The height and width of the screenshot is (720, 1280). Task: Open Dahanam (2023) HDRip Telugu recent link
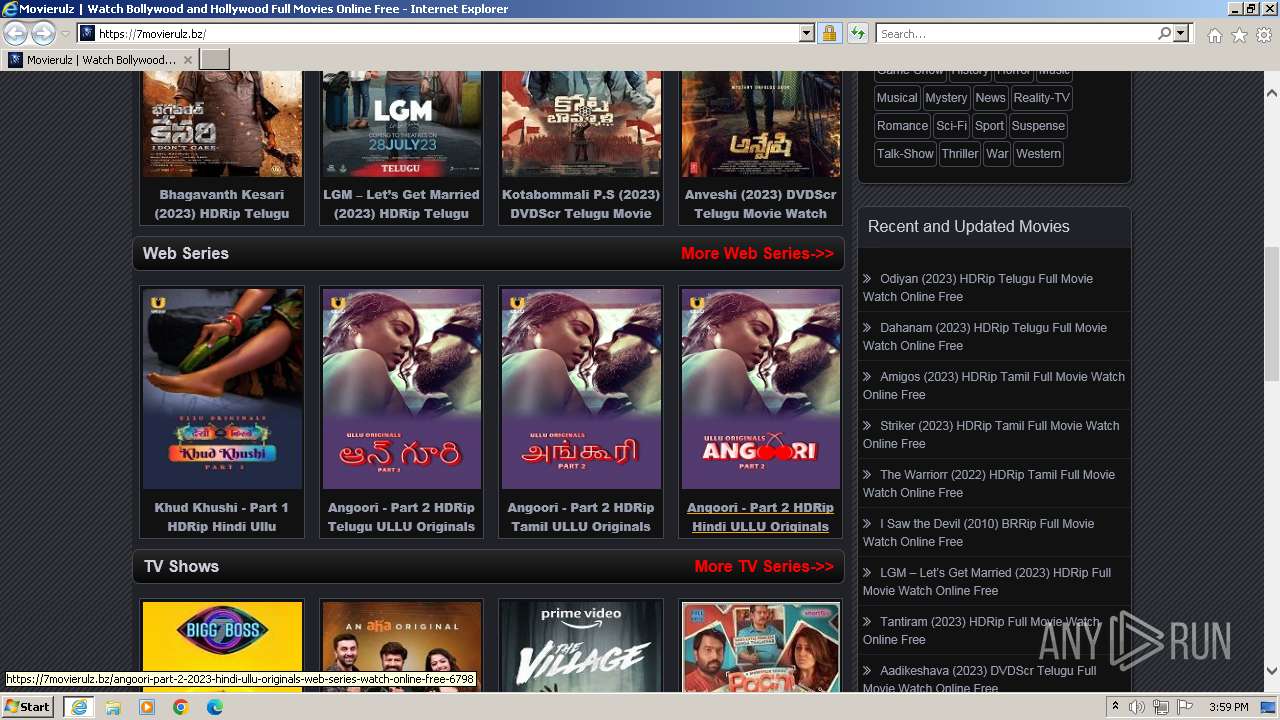coord(985,337)
